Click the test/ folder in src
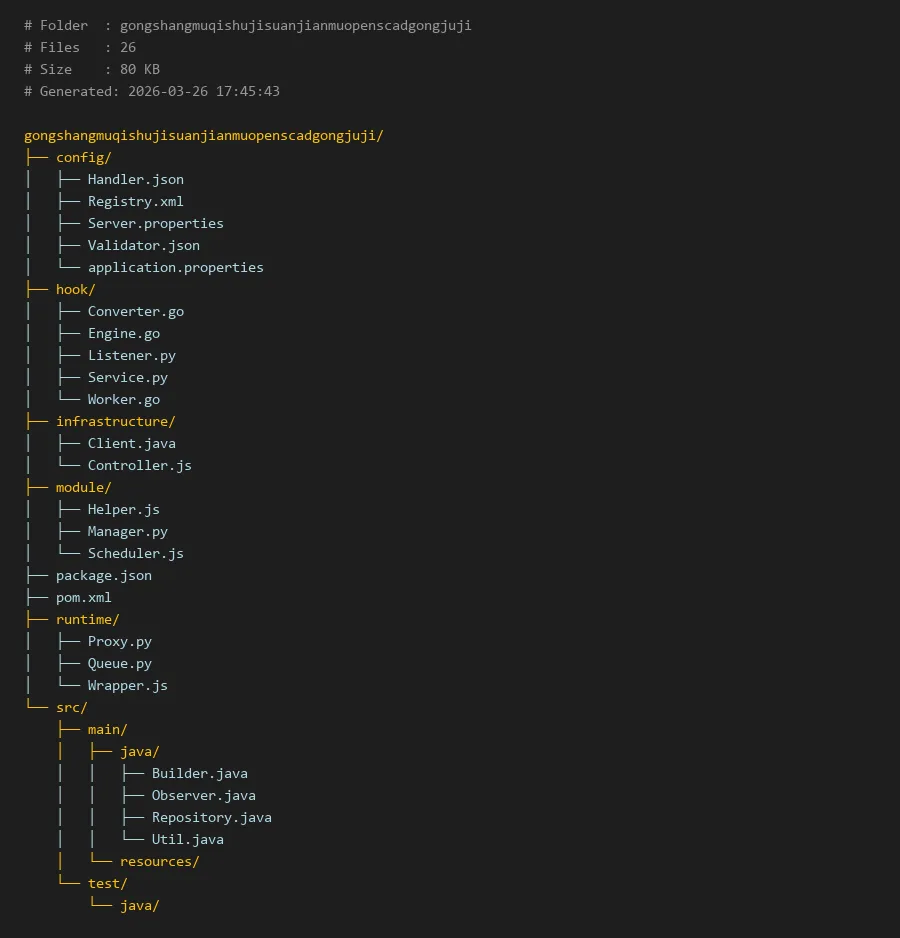900x938 pixels. 107,883
